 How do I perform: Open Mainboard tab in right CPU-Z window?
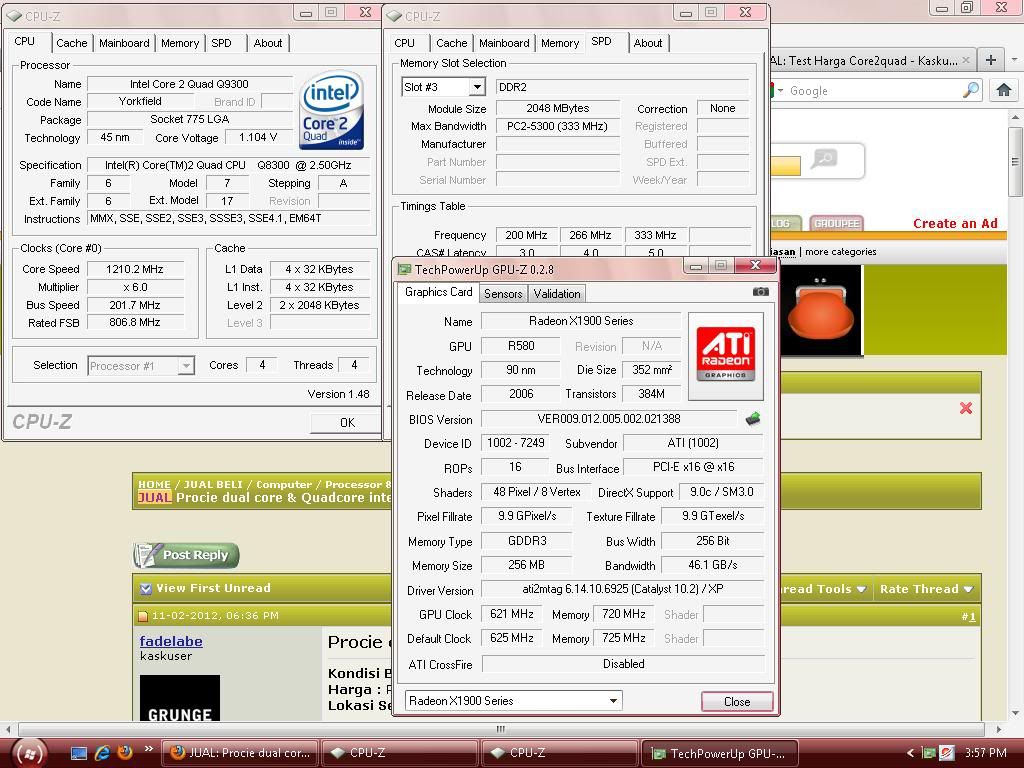504,43
